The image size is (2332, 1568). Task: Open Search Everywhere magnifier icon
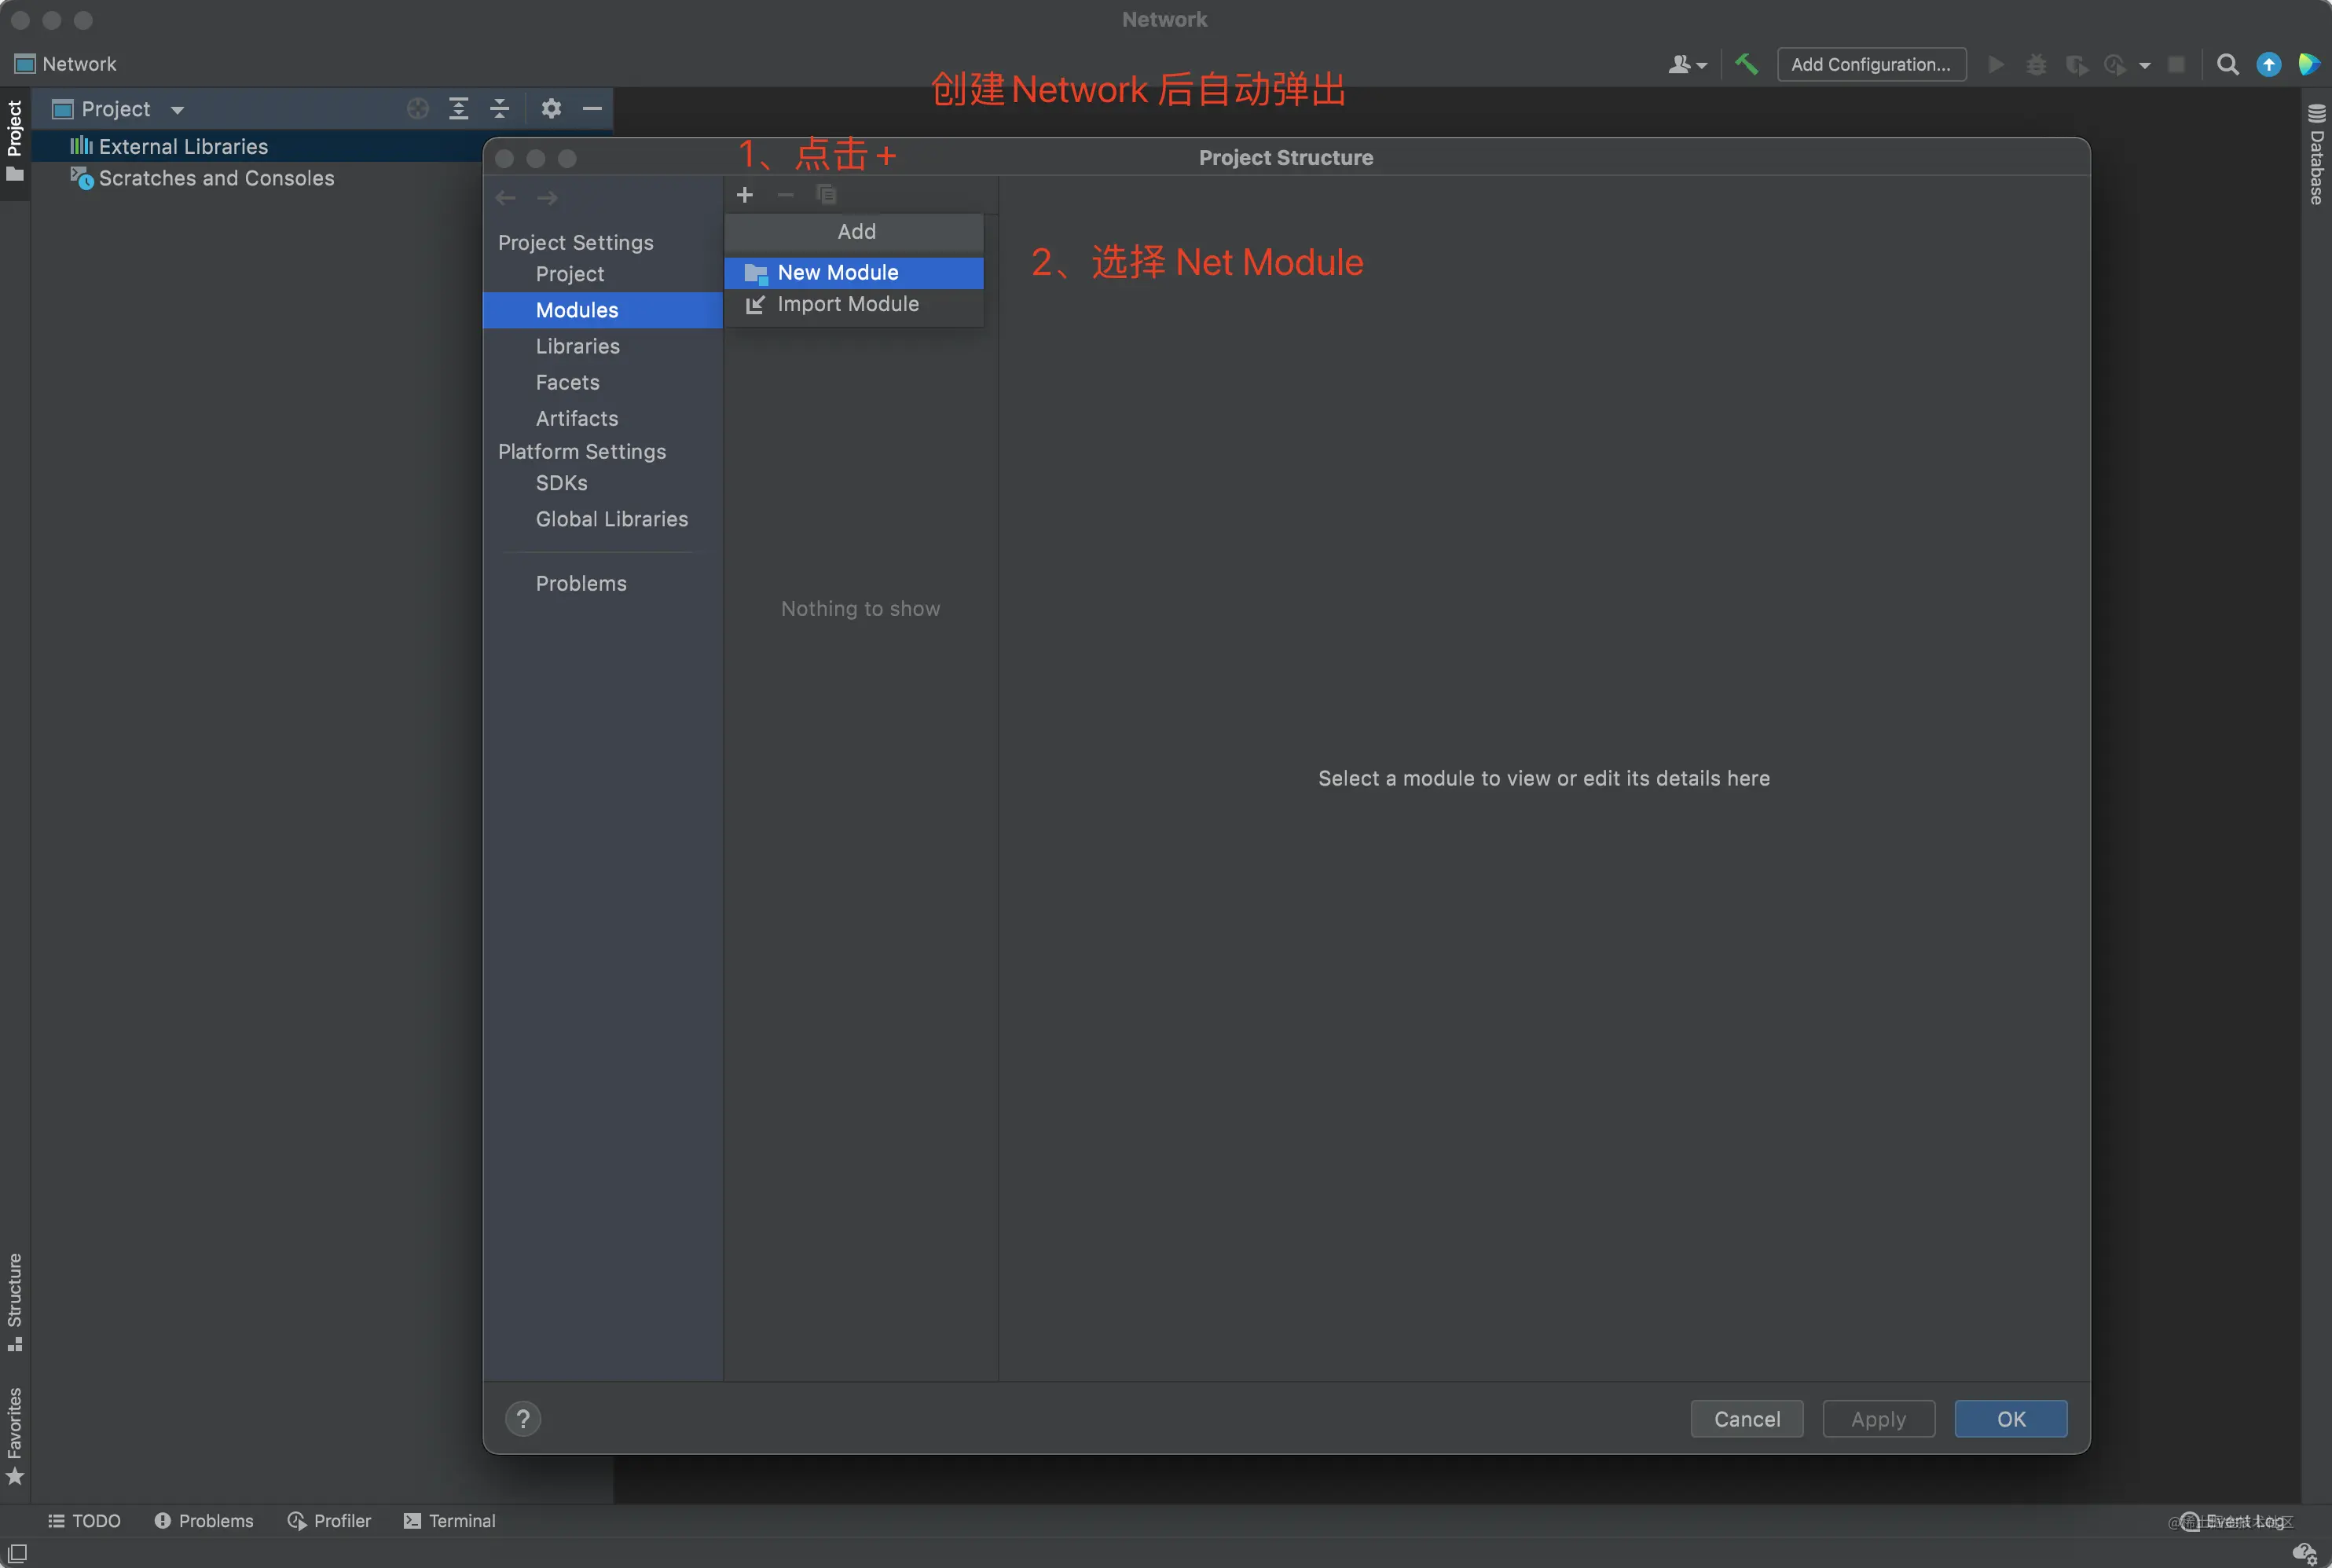[2227, 65]
